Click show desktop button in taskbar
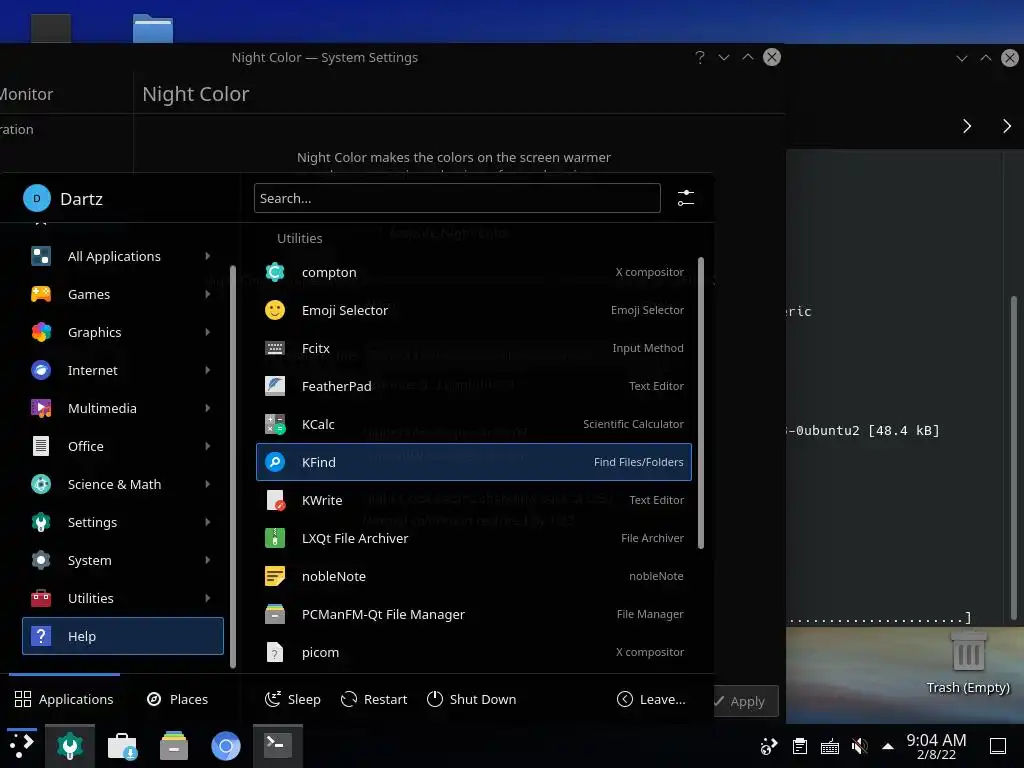 (998, 746)
